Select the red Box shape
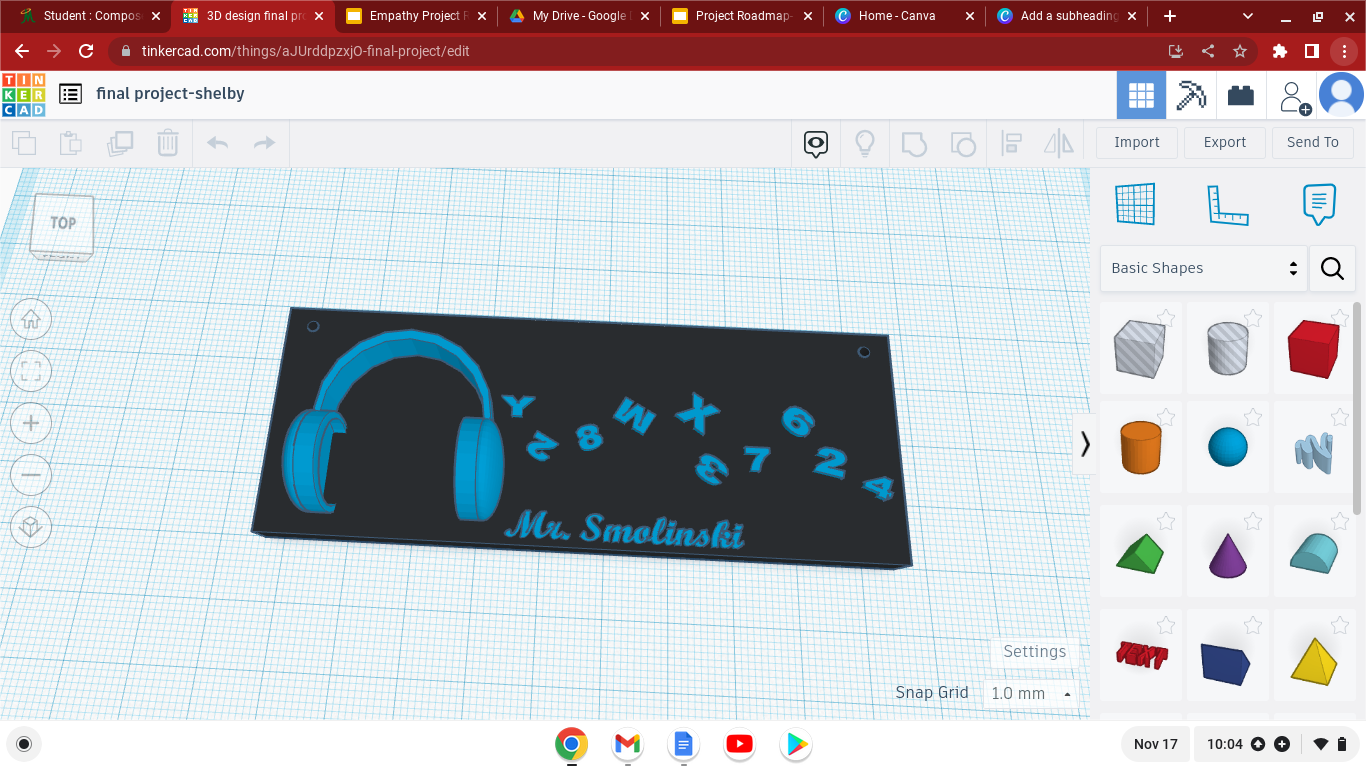 click(1314, 348)
